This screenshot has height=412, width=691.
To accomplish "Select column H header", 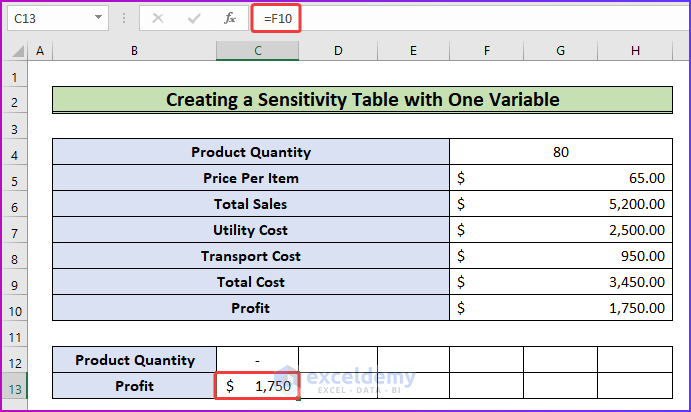I will (x=635, y=50).
